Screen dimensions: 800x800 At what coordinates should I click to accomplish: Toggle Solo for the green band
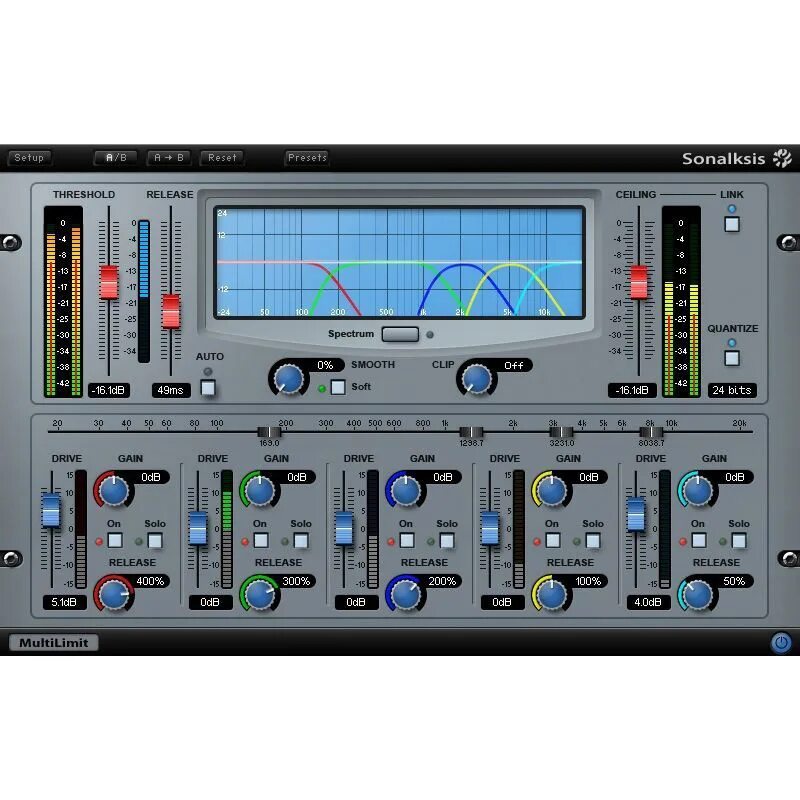point(301,540)
